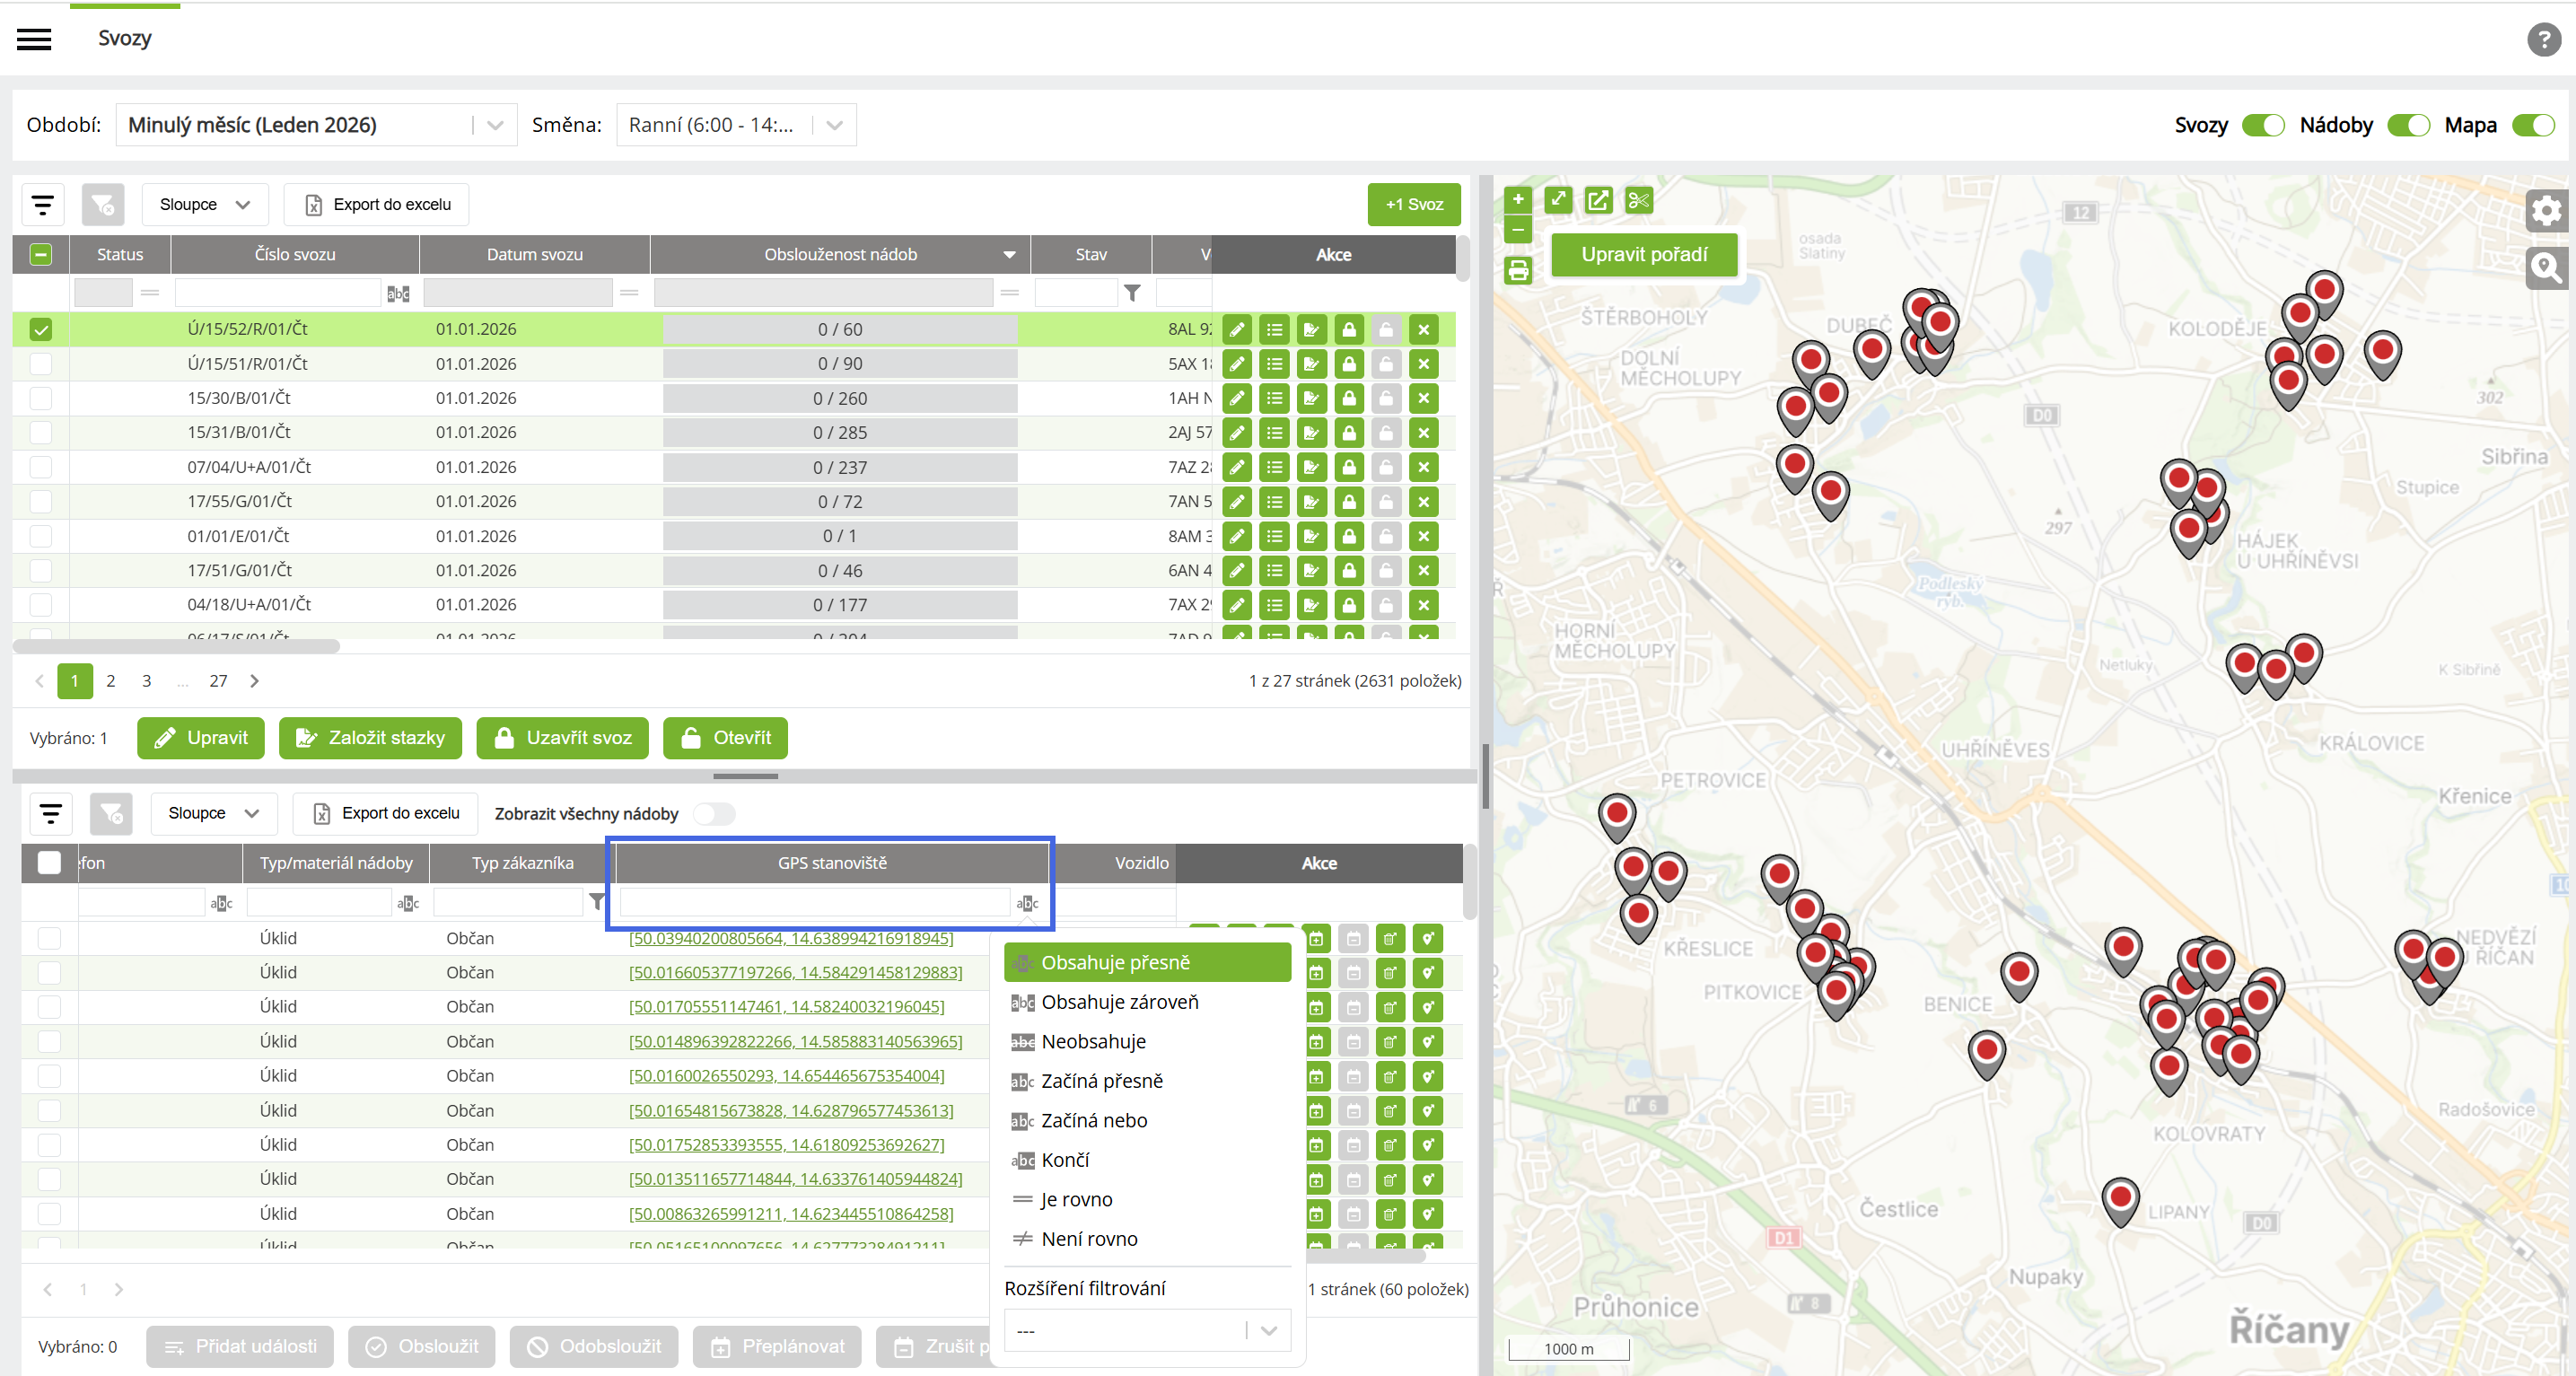Select the Neobsahuje filter option

(x=1093, y=1042)
